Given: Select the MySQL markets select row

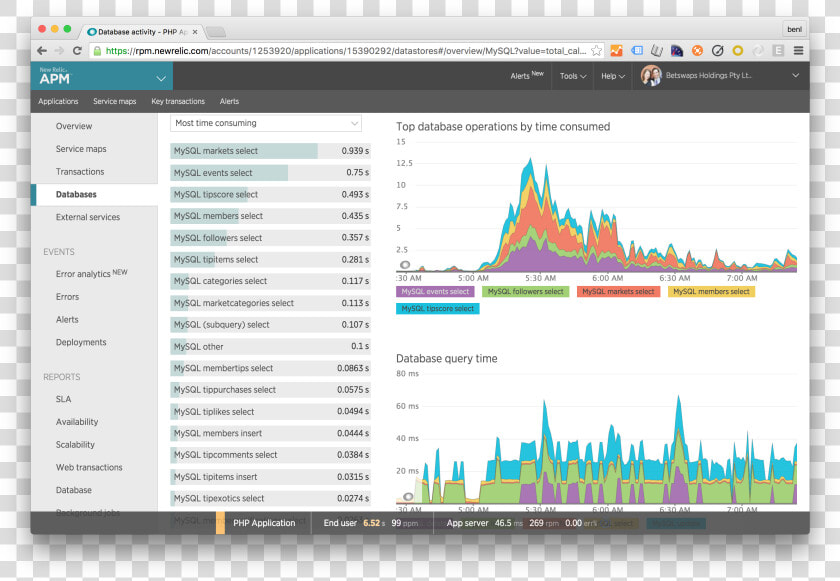Looking at the screenshot, I should pyautogui.click(x=271, y=151).
